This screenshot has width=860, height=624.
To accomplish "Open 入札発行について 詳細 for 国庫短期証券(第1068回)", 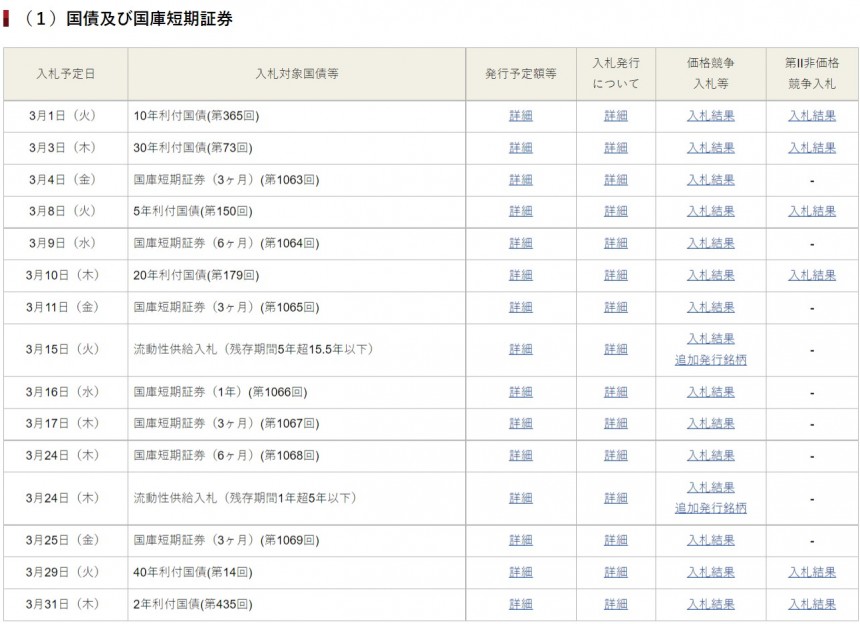I will click(x=616, y=456).
